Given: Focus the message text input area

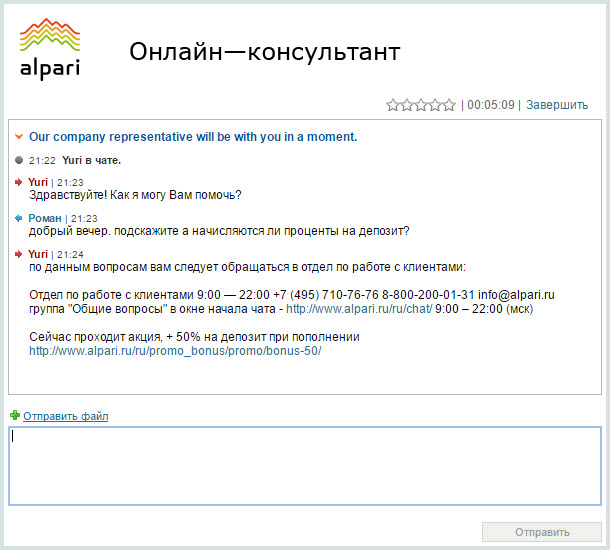Looking at the screenshot, I should tap(305, 466).
